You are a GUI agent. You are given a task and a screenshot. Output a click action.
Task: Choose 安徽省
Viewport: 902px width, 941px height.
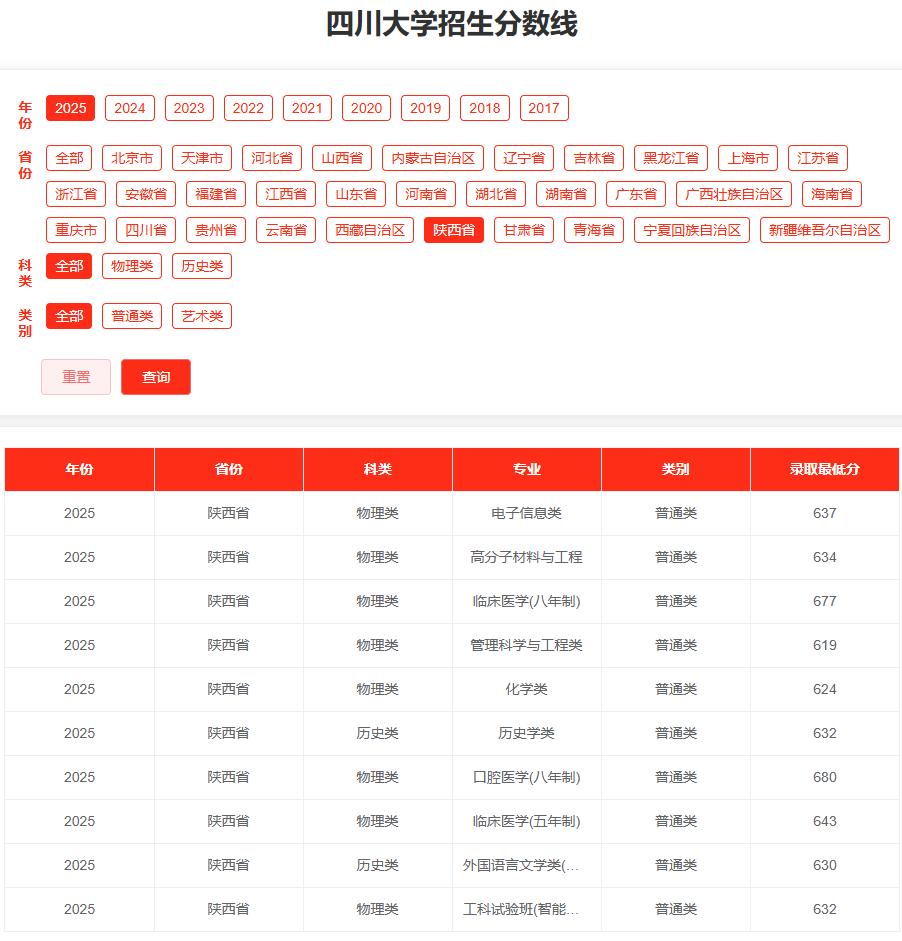(146, 194)
